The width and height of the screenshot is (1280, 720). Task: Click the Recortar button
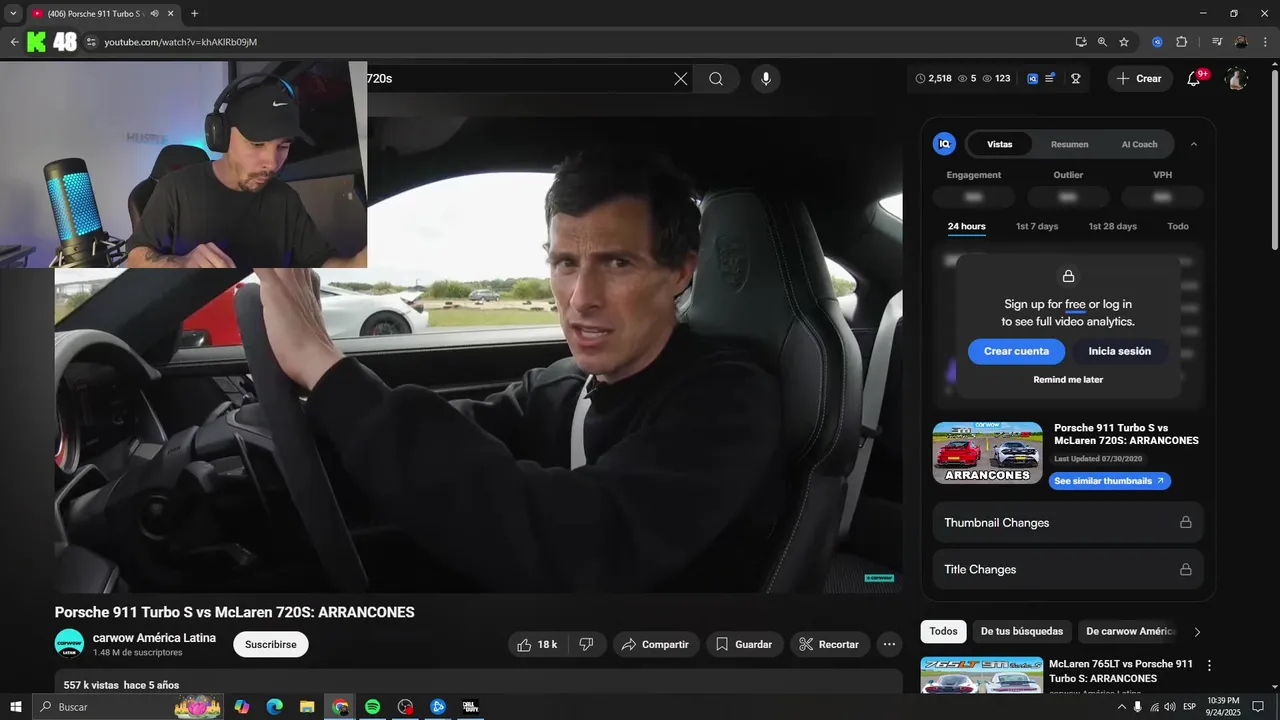[x=829, y=645]
